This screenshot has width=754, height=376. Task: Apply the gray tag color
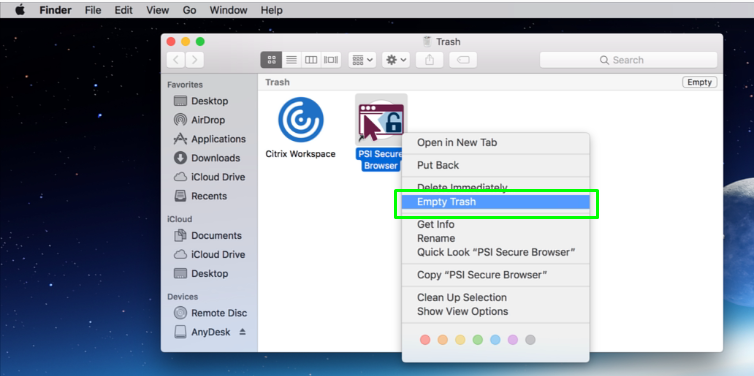[530, 340]
